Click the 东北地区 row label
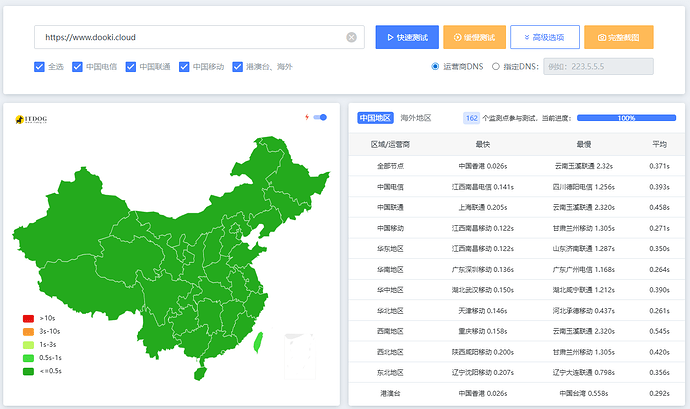This screenshot has width=690, height=409. 390,372
